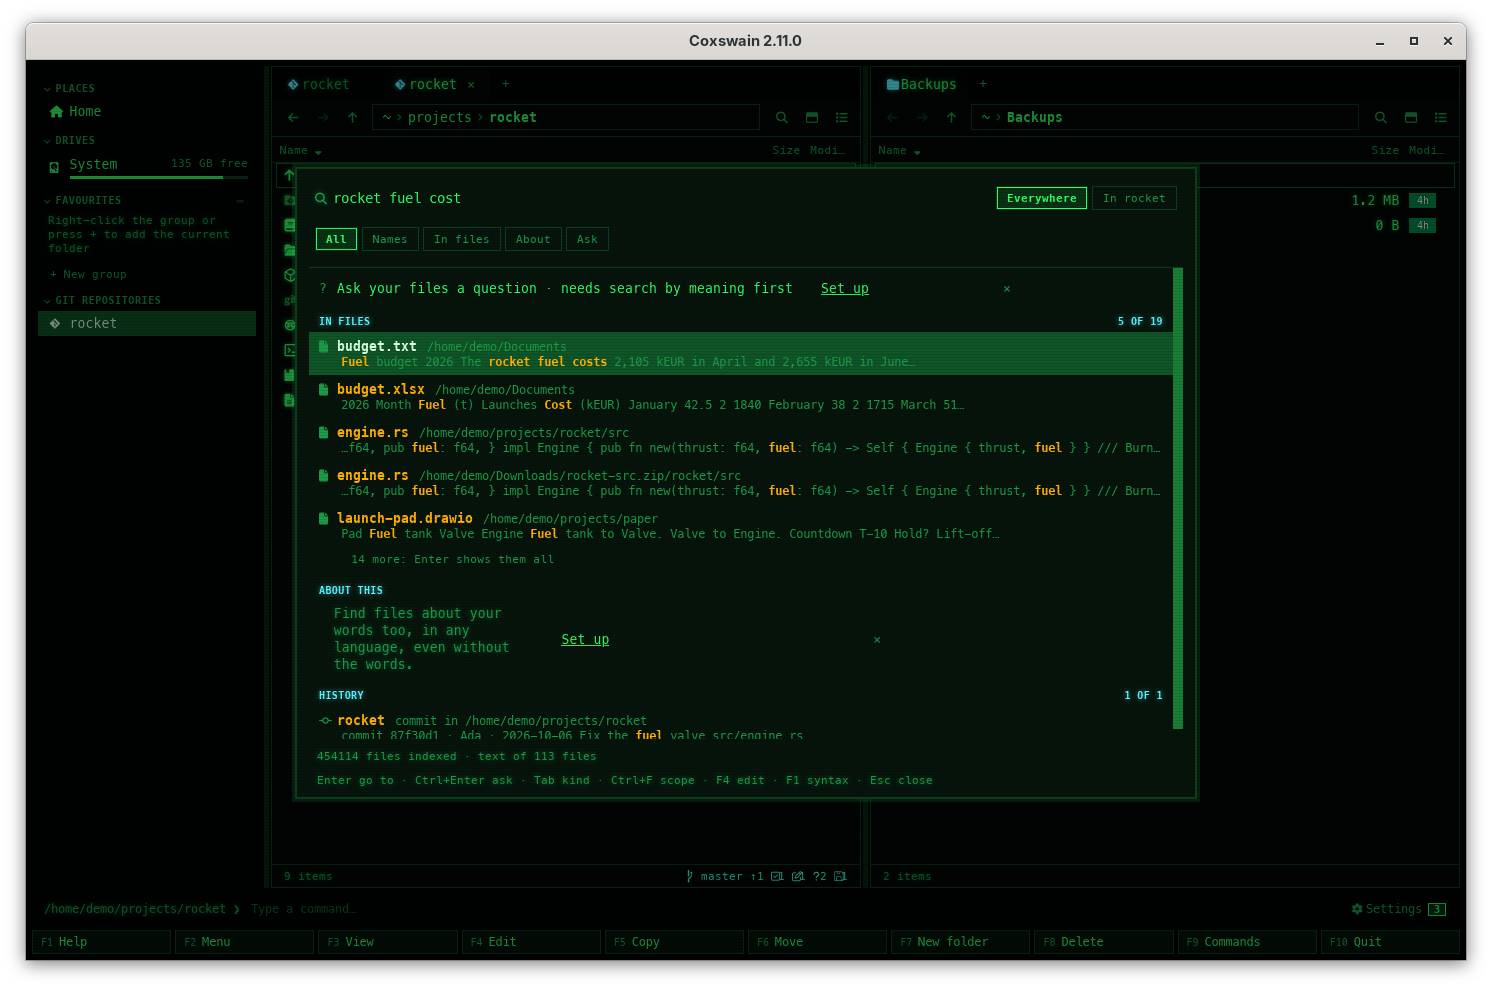
Task: Open Settings via the gear icon
Action: 1357,909
